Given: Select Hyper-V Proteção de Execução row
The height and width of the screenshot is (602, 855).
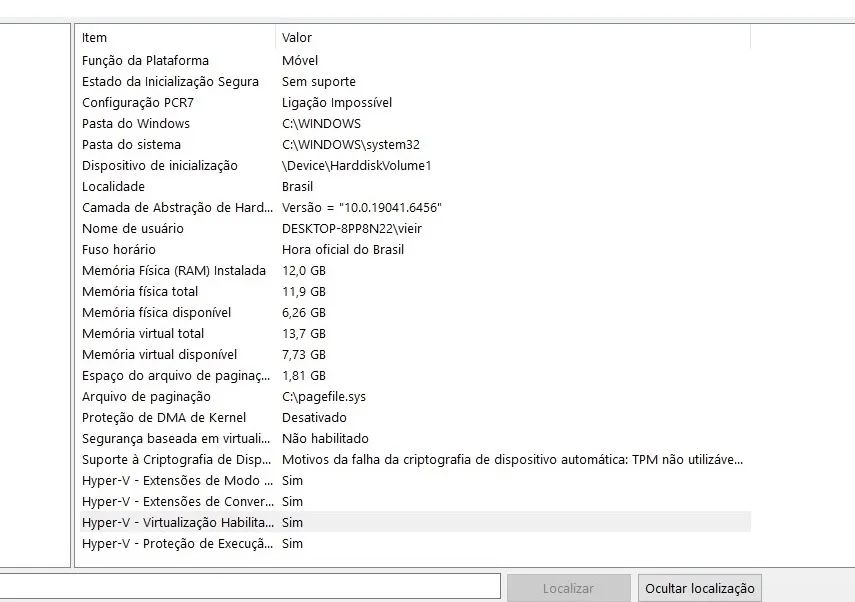Looking at the screenshot, I should [x=415, y=544].
